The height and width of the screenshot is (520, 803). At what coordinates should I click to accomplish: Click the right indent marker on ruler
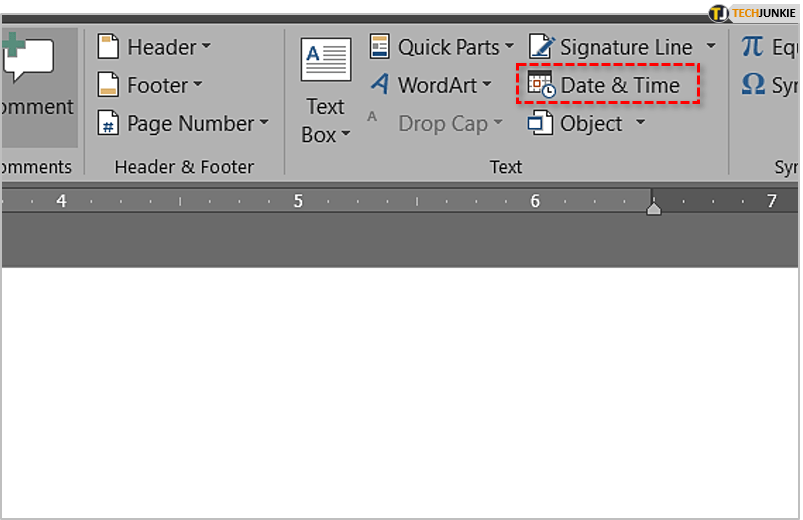click(653, 208)
